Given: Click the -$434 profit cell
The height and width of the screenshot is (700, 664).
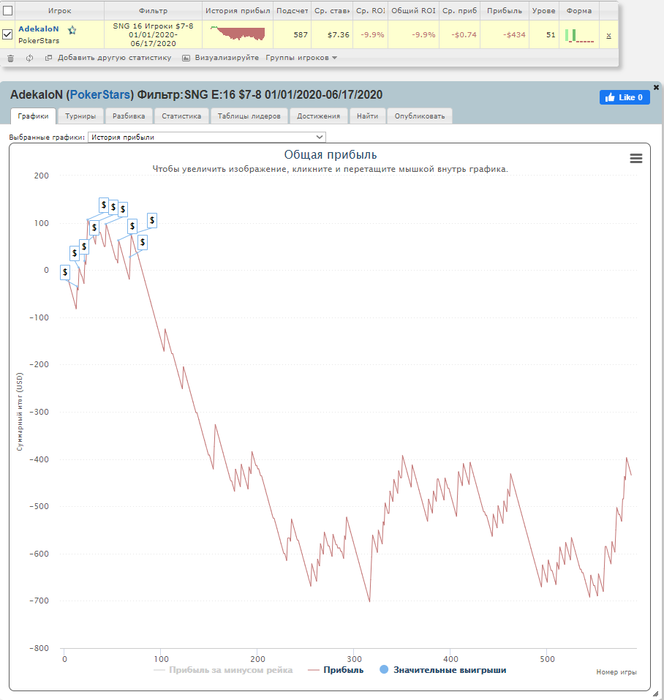Looking at the screenshot, I should coord(505,34).
